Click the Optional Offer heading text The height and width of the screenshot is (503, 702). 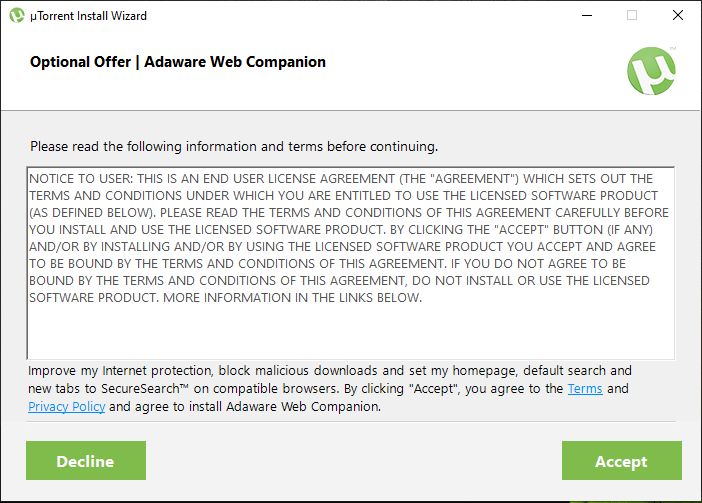(178, 62)
